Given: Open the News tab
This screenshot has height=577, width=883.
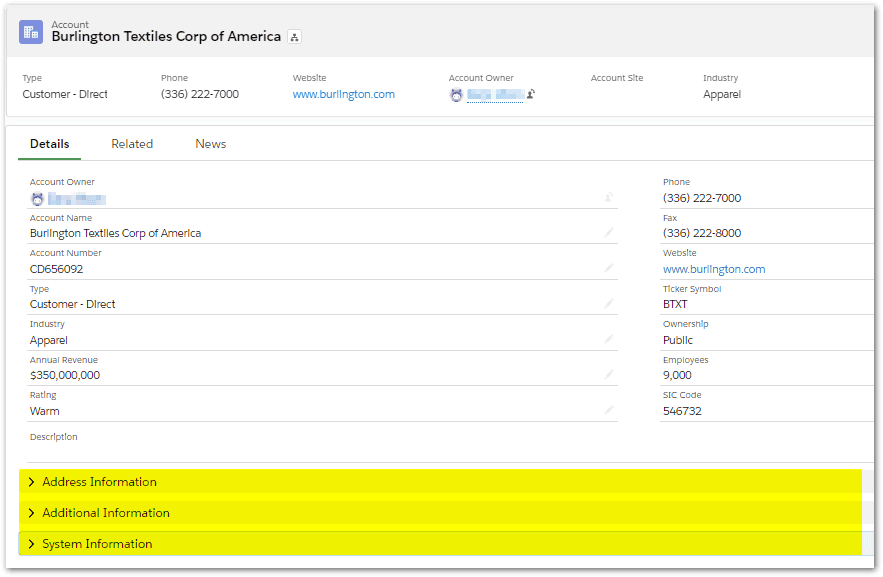Looking at the screenshot, I should tap(211, 144).
